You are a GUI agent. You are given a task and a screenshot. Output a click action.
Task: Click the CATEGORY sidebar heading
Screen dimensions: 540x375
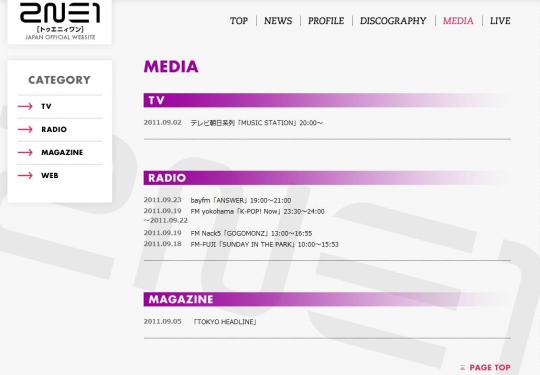coord(59,80)
